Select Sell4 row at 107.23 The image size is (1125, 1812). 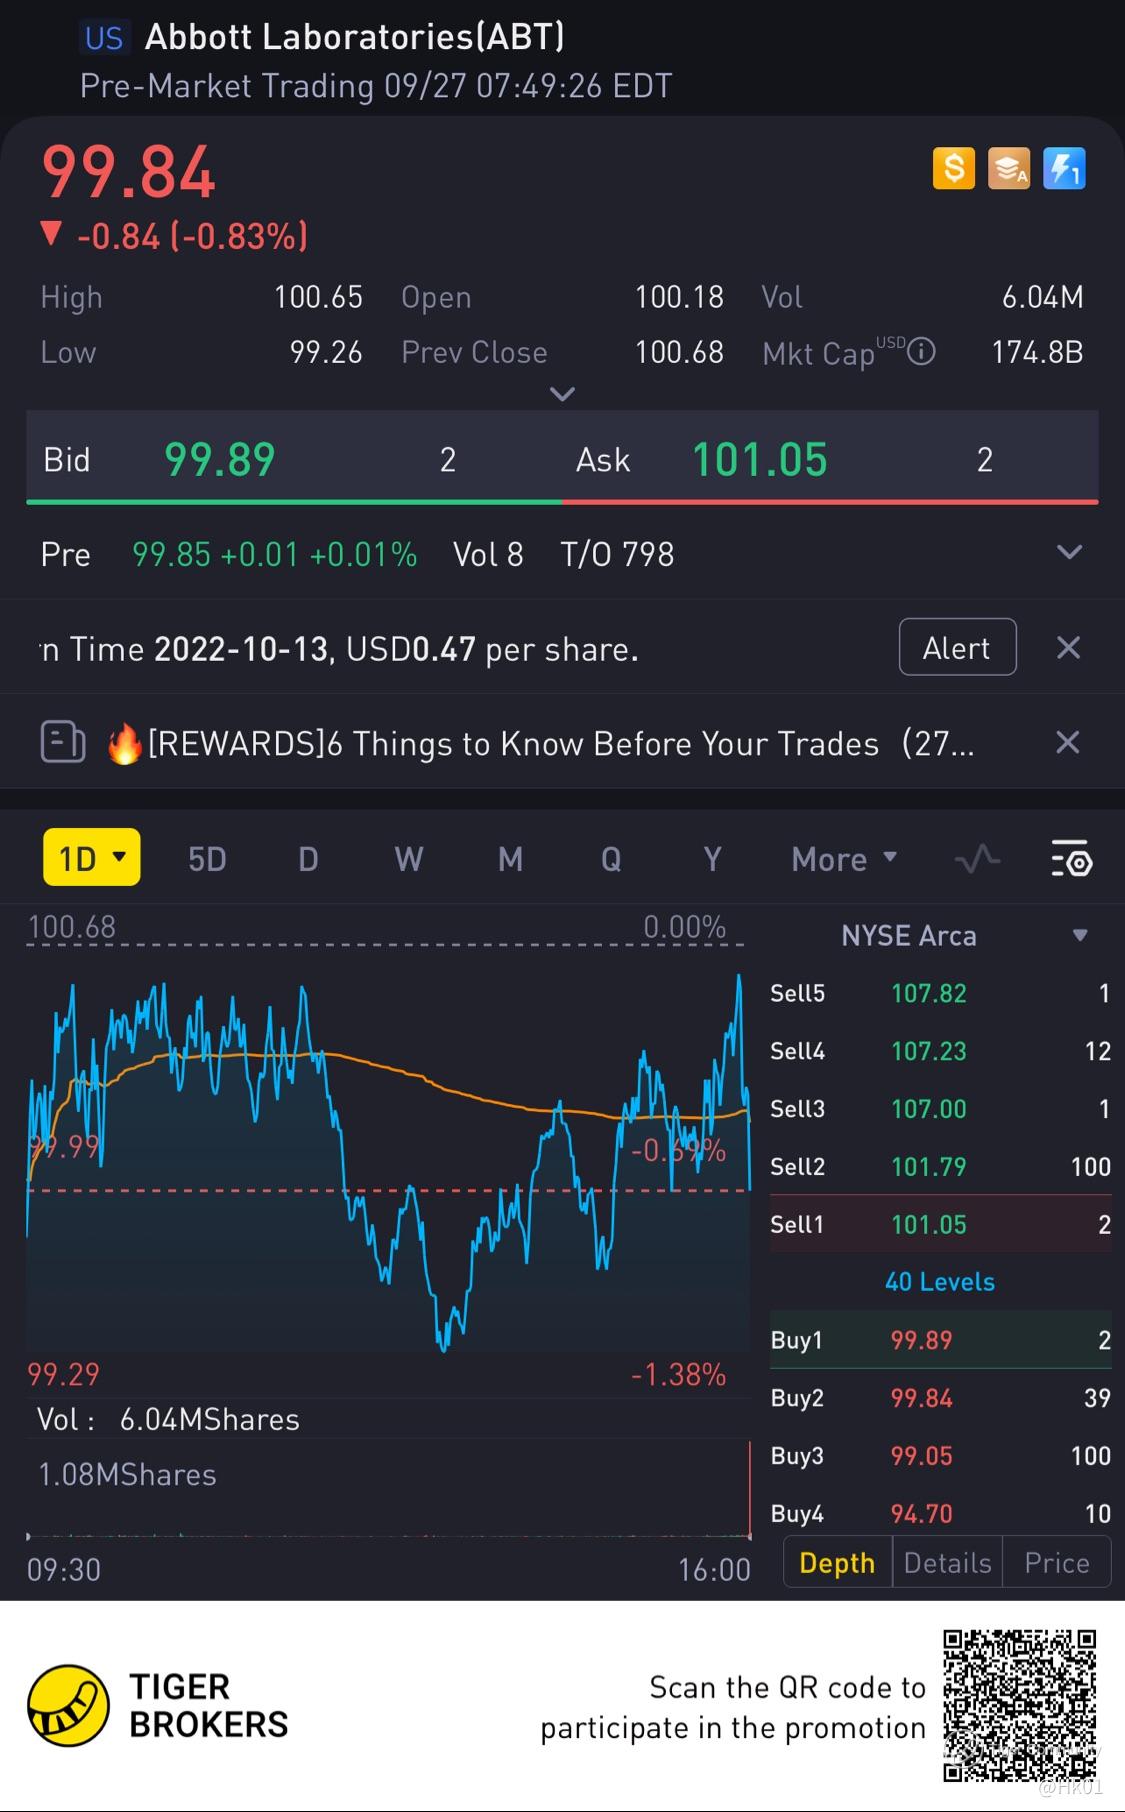pos(940,1051)
